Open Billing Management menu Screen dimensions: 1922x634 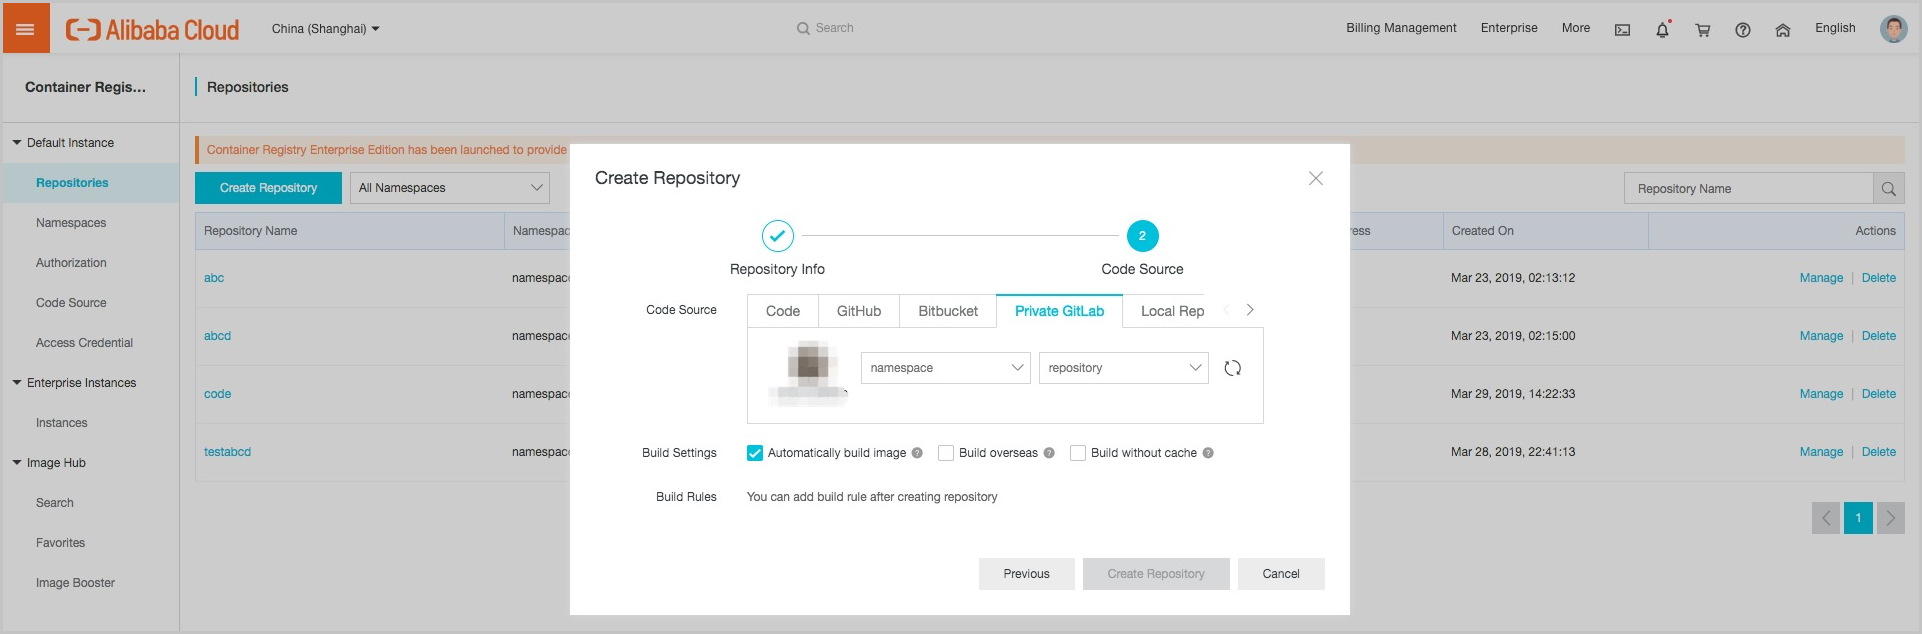[1401, 28]
